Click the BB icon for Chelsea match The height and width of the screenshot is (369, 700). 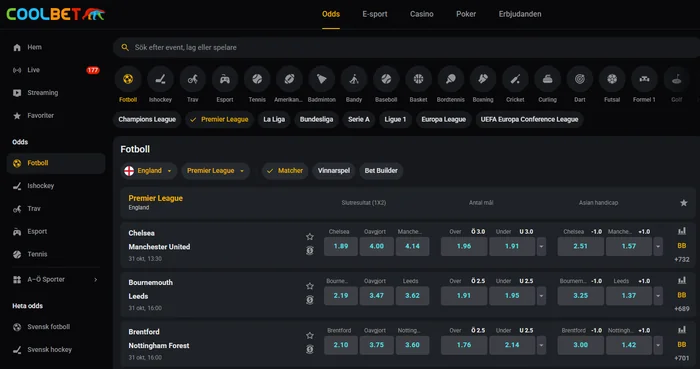click(682, 246)
